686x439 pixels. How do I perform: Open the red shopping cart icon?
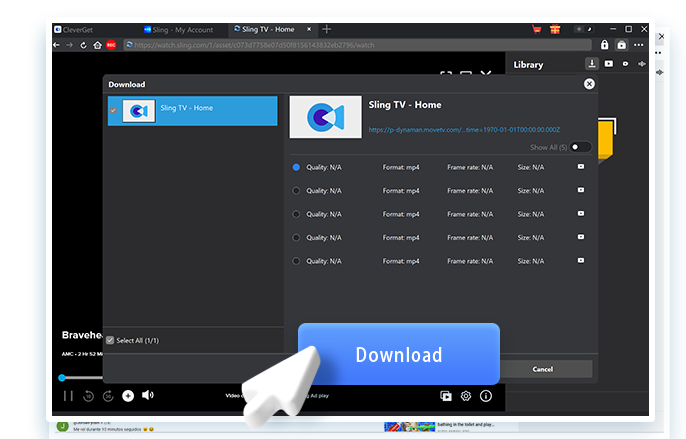pyautogui.click(x=536, y=29)
